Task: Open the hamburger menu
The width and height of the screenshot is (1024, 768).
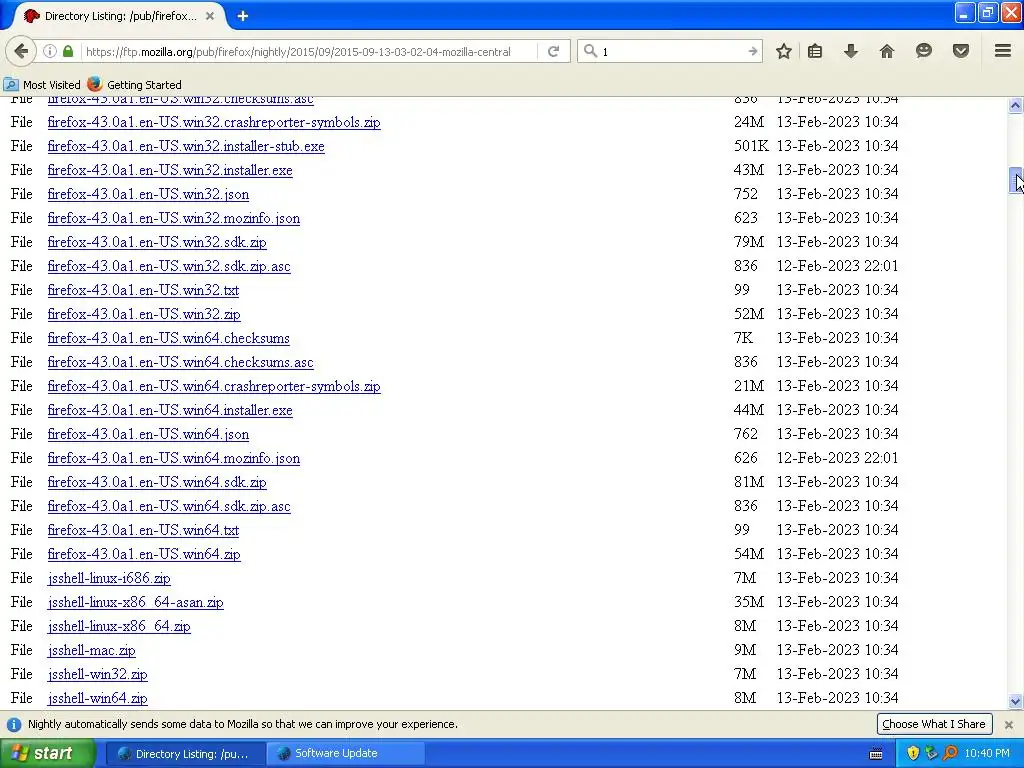Action: tap(1002, 51)
